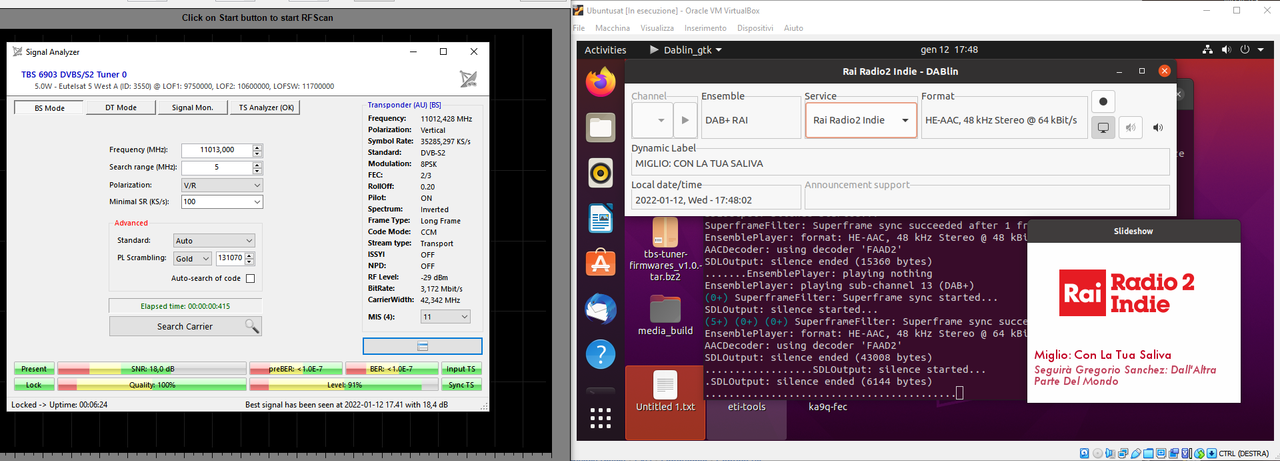The width and height of the screenshot is (1280, 461).
Task: Click the SNR 18,0 dB meter
Action: point(151,368)
